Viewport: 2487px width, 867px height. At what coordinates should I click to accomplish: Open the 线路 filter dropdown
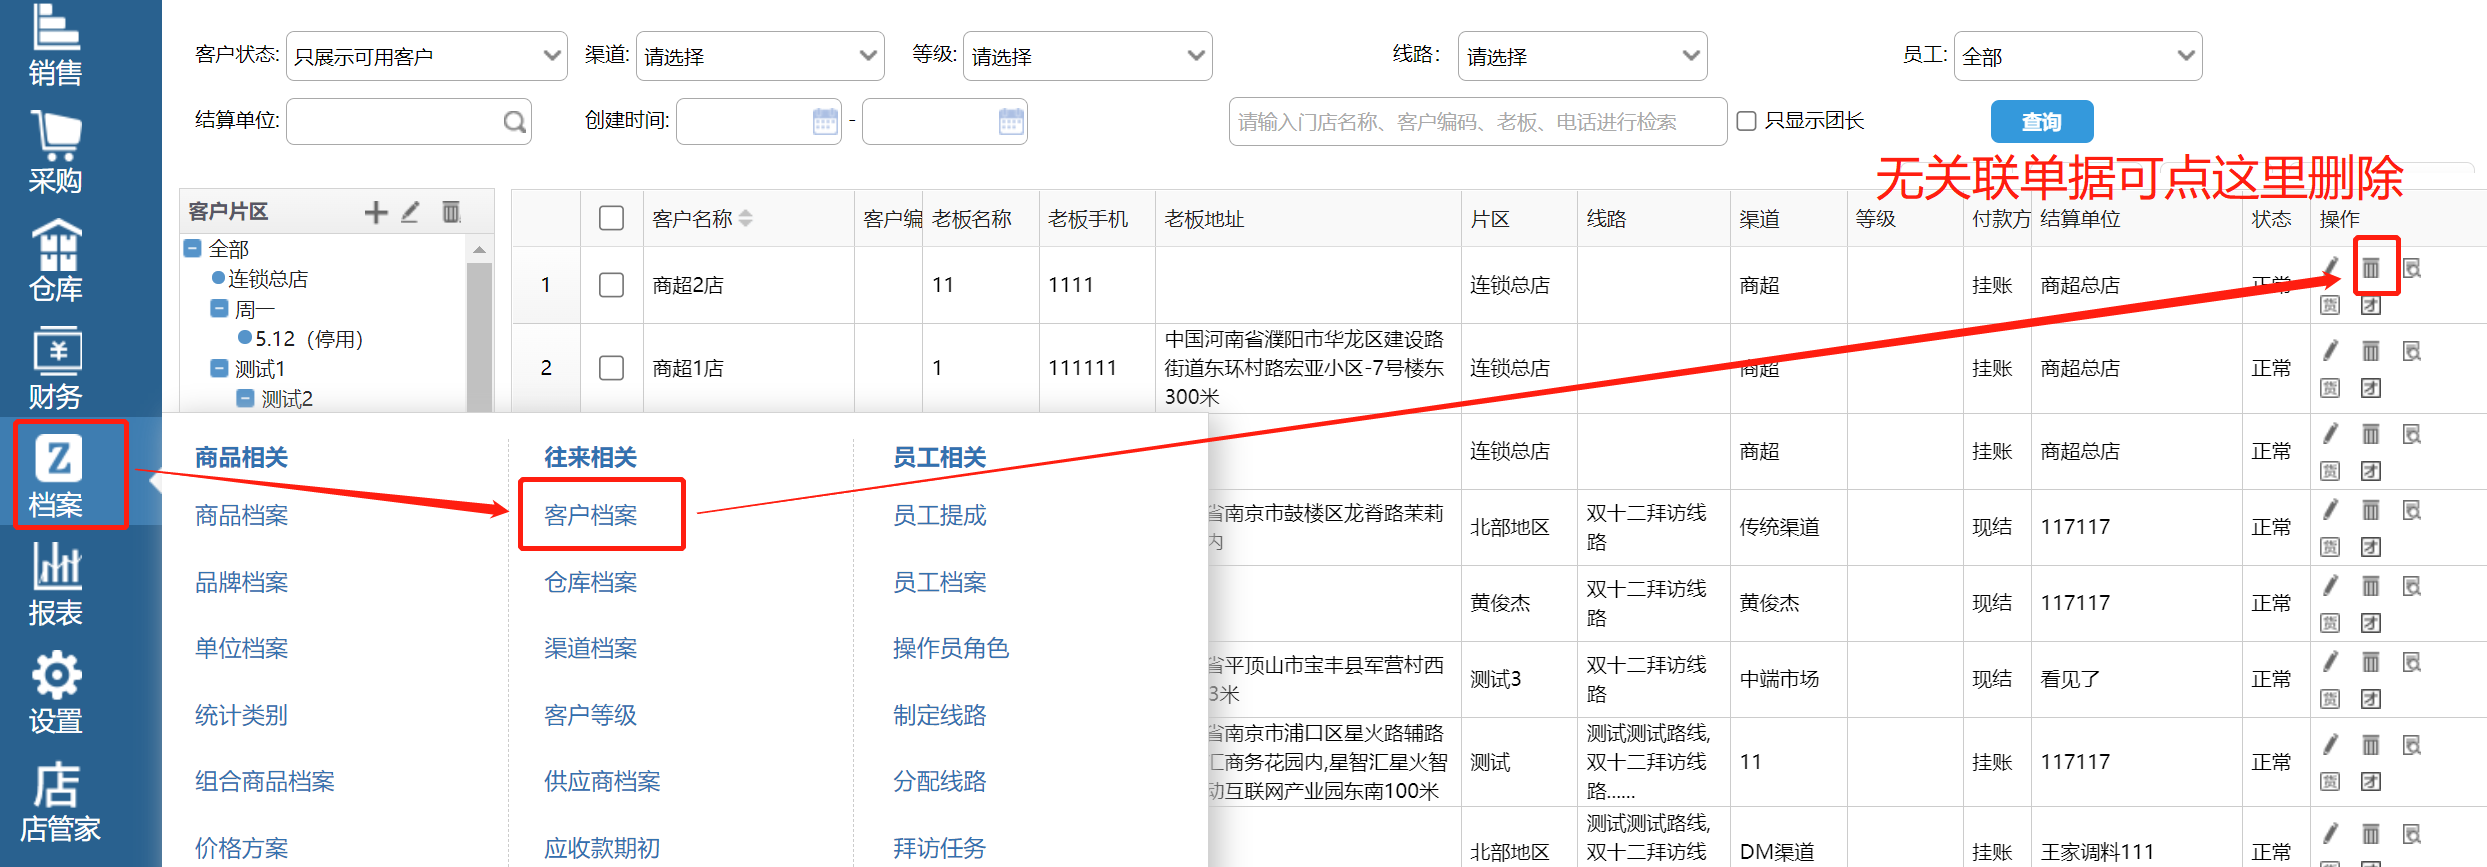tap(1582, 56)
